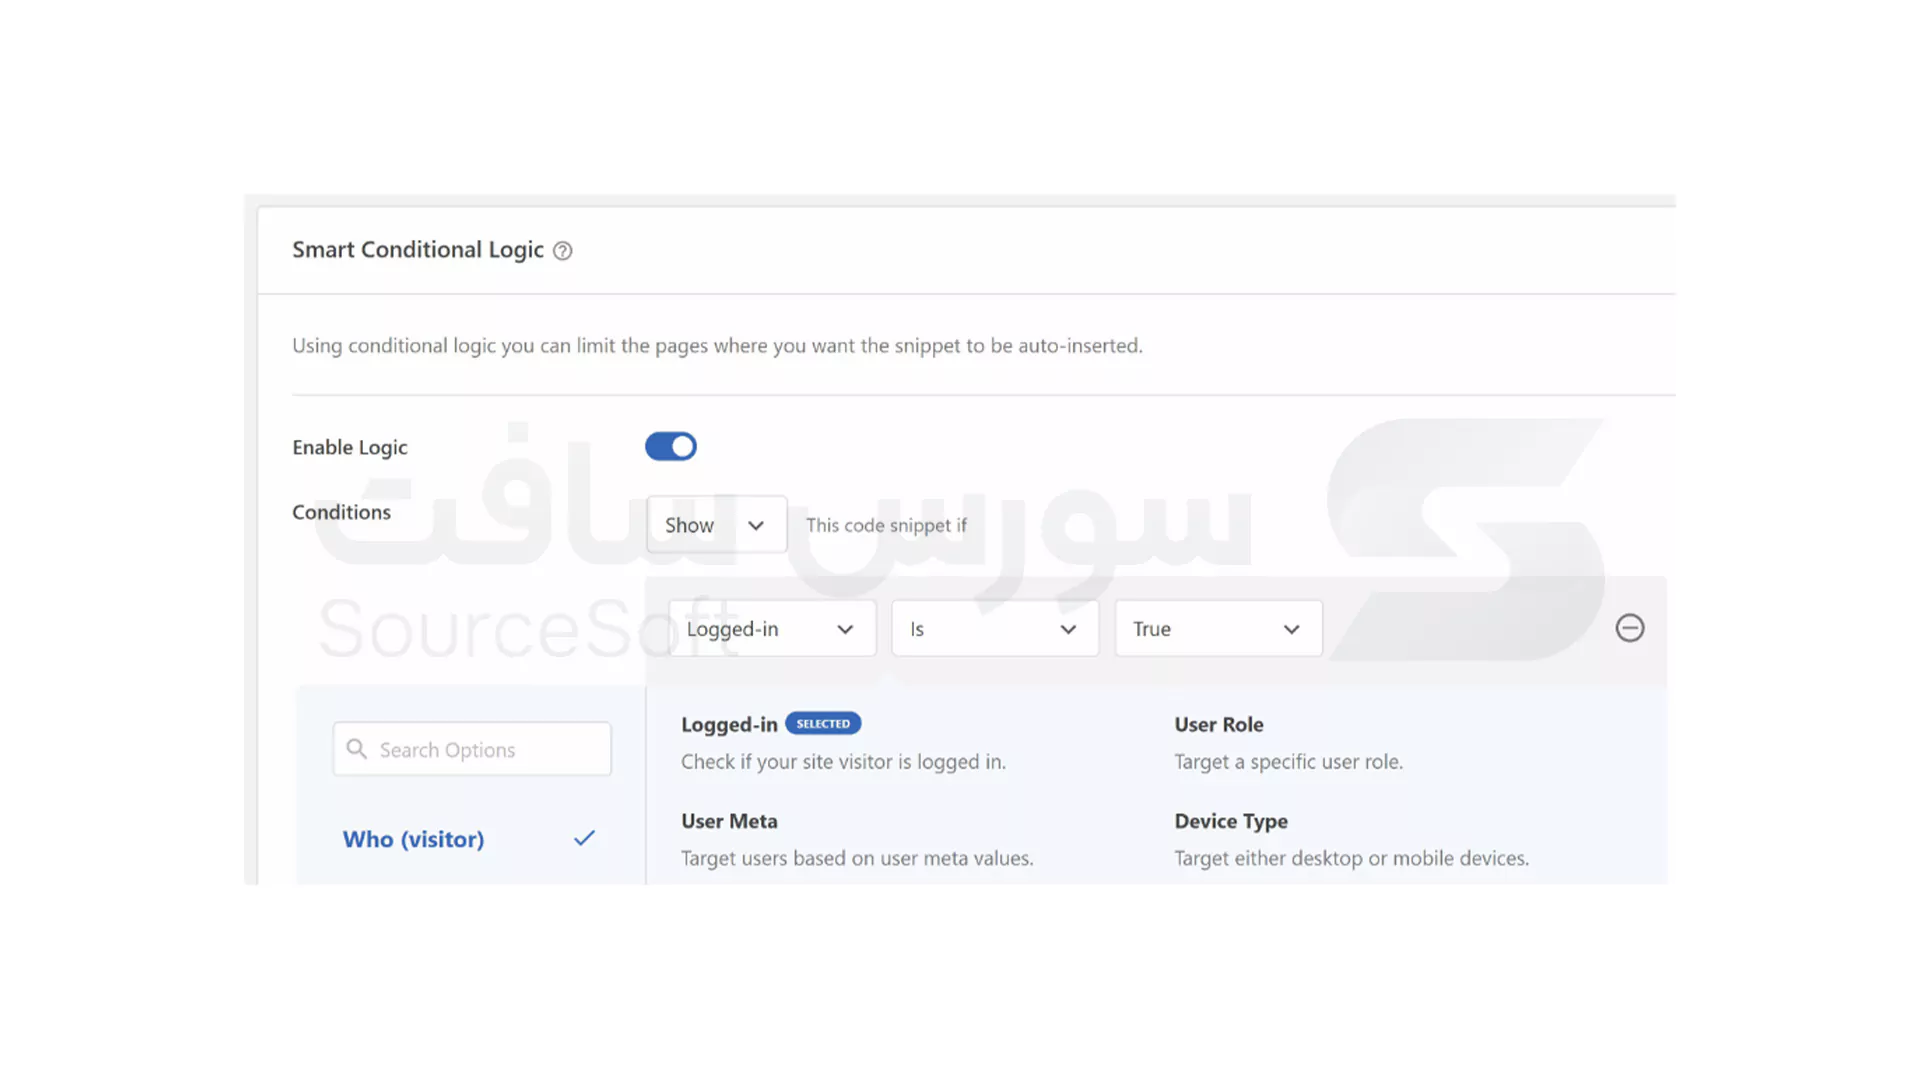Click the blue knob of the Enable Logic toggle
The image size is (1920, 1080).
point(683,446)
